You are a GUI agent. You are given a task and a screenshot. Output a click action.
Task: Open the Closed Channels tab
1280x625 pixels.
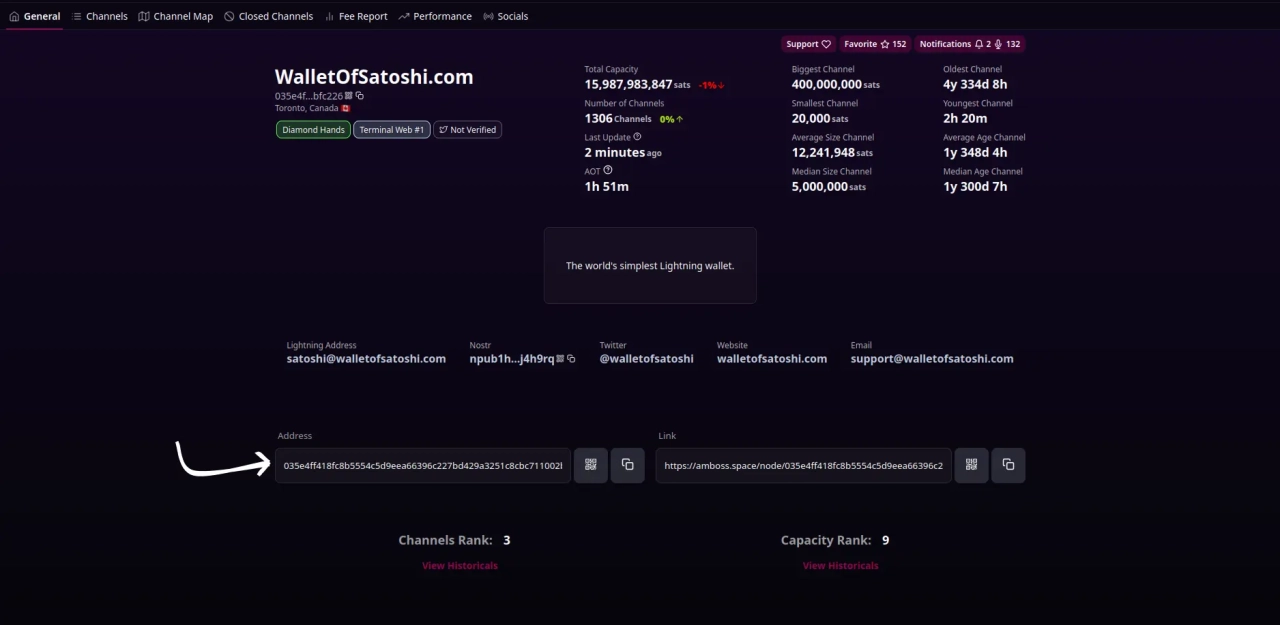[x=268, y=16]
